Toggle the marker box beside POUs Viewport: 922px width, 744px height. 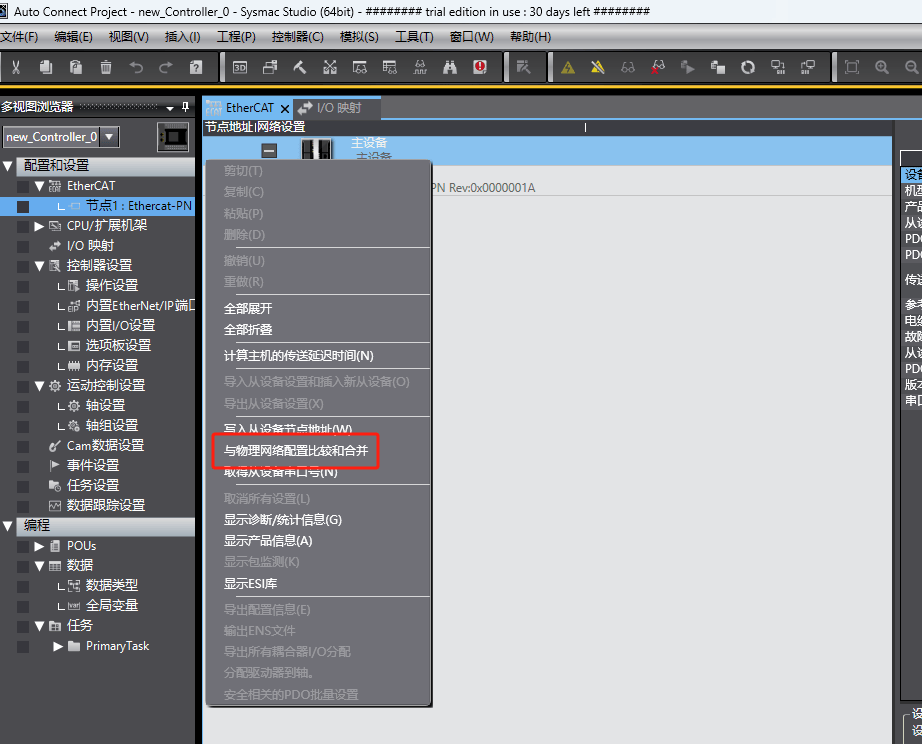tap(23, 547)
